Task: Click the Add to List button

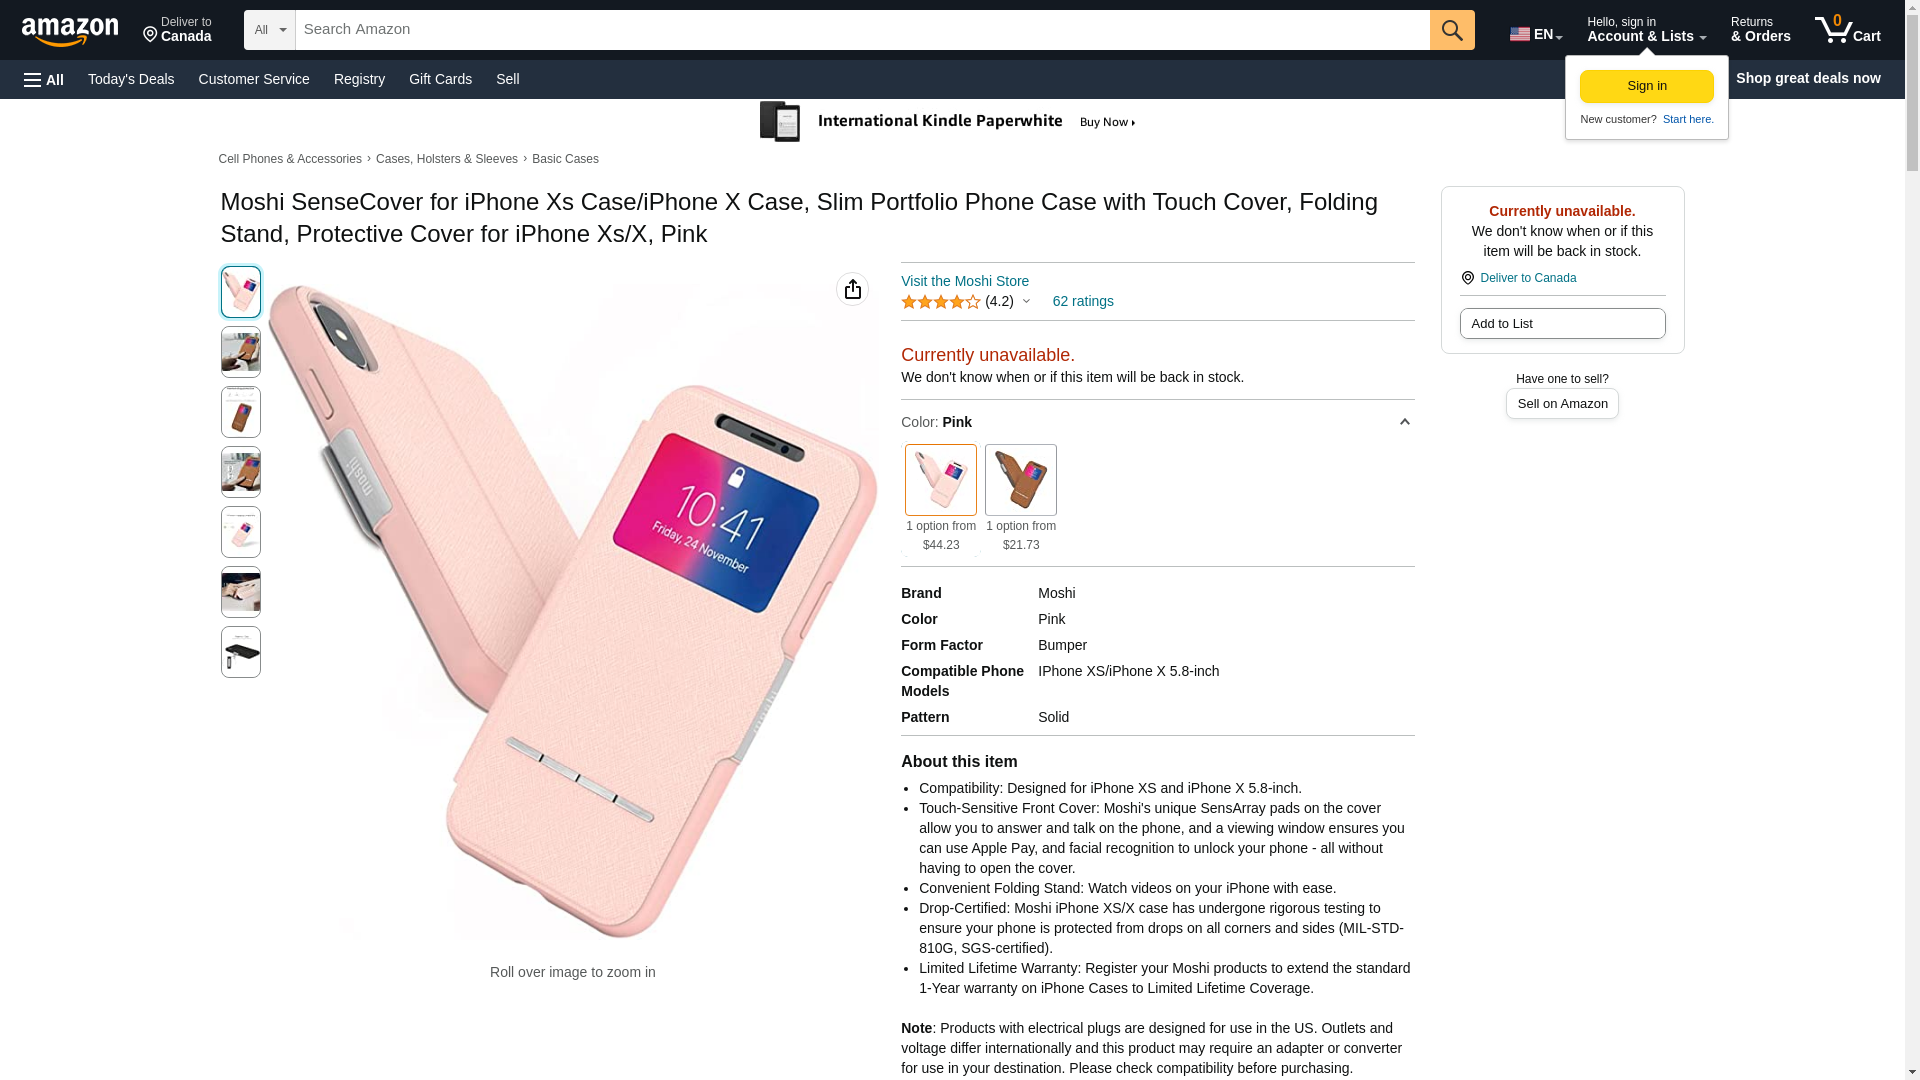Action: [x=1562, y=324]
